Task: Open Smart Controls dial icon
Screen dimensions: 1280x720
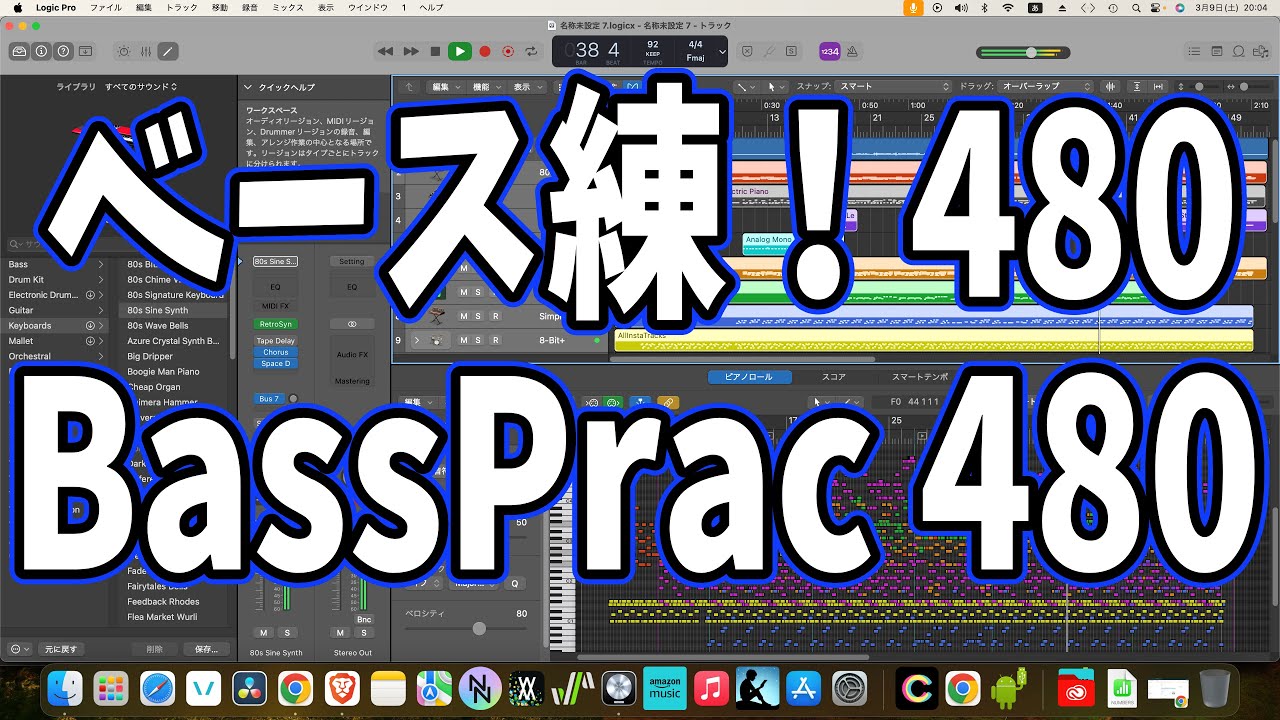Action: tap(123, 51)
